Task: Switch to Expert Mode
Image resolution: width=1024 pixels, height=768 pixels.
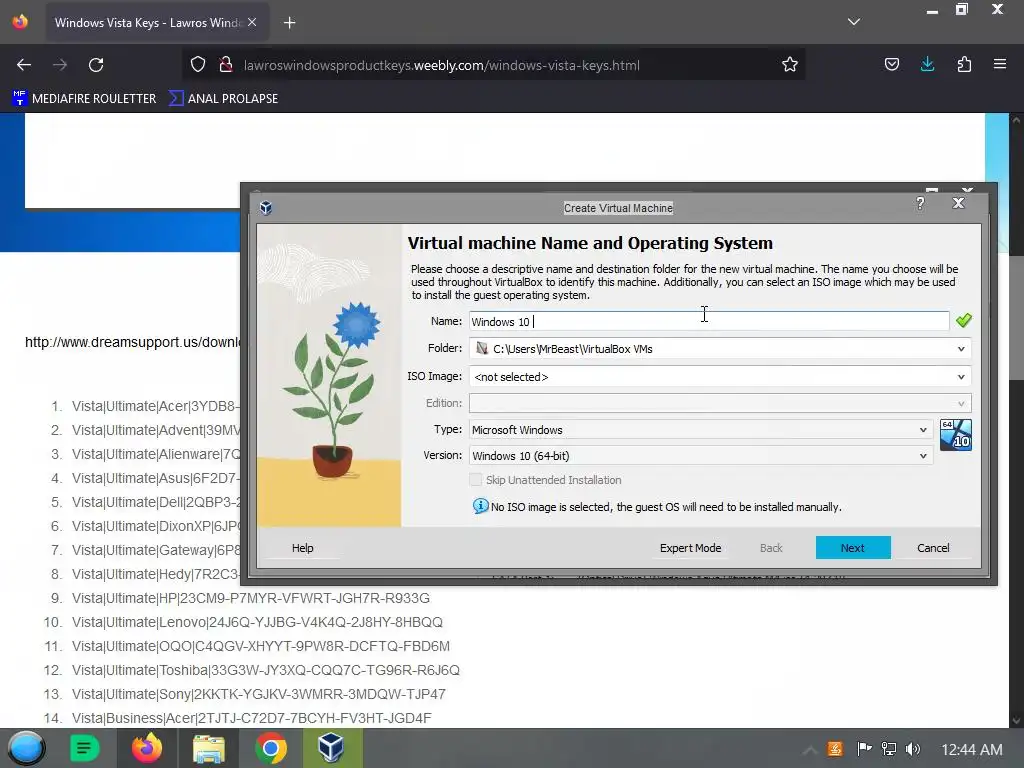Action: click(690, 548)
